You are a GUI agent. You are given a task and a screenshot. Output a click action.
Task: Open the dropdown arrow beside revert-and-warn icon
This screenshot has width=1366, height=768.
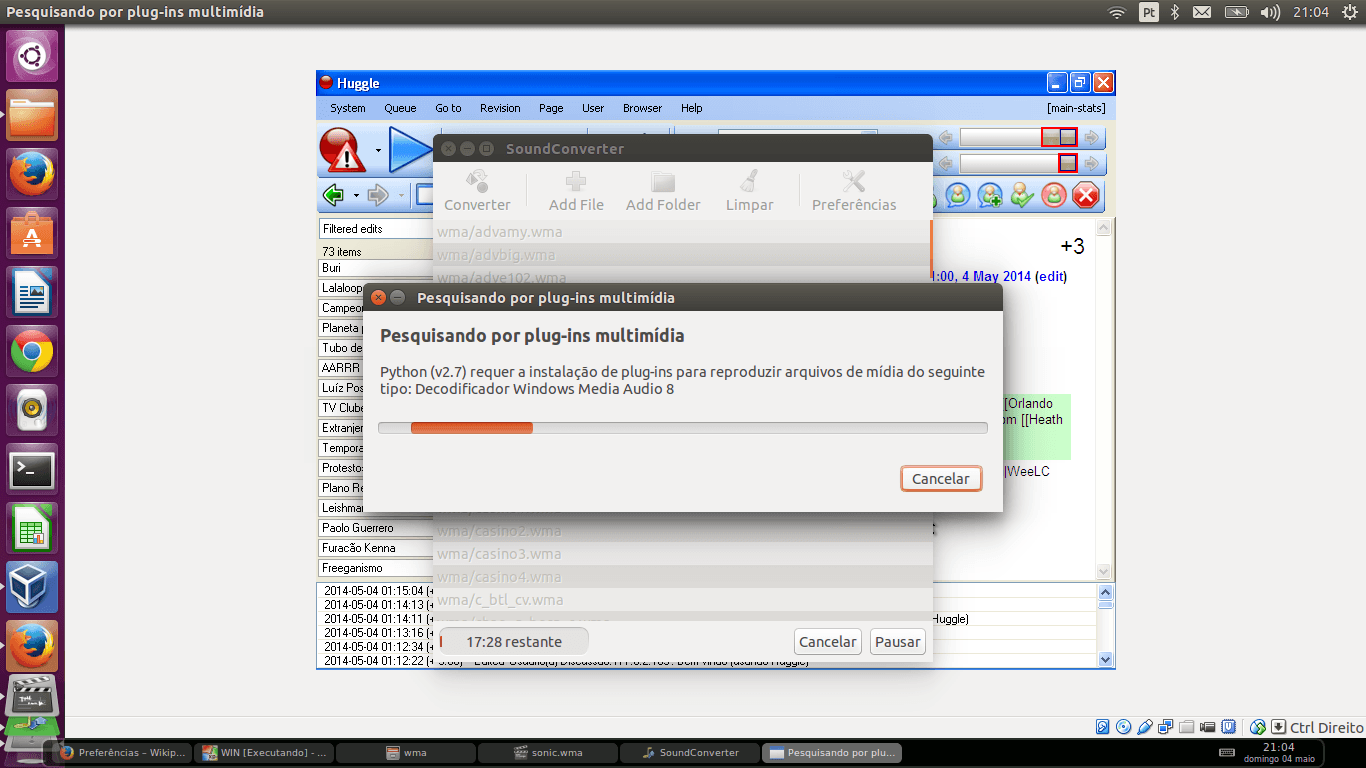pos(378,151)
